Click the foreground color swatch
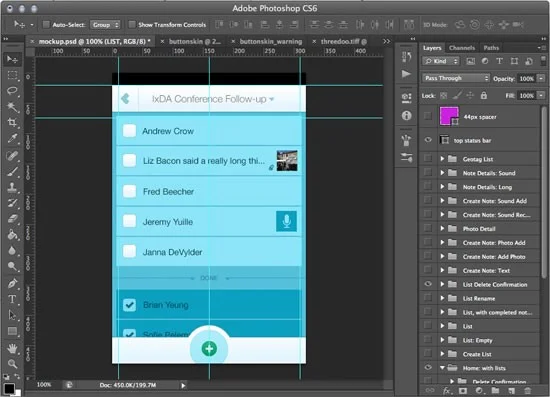 [9, 388]
